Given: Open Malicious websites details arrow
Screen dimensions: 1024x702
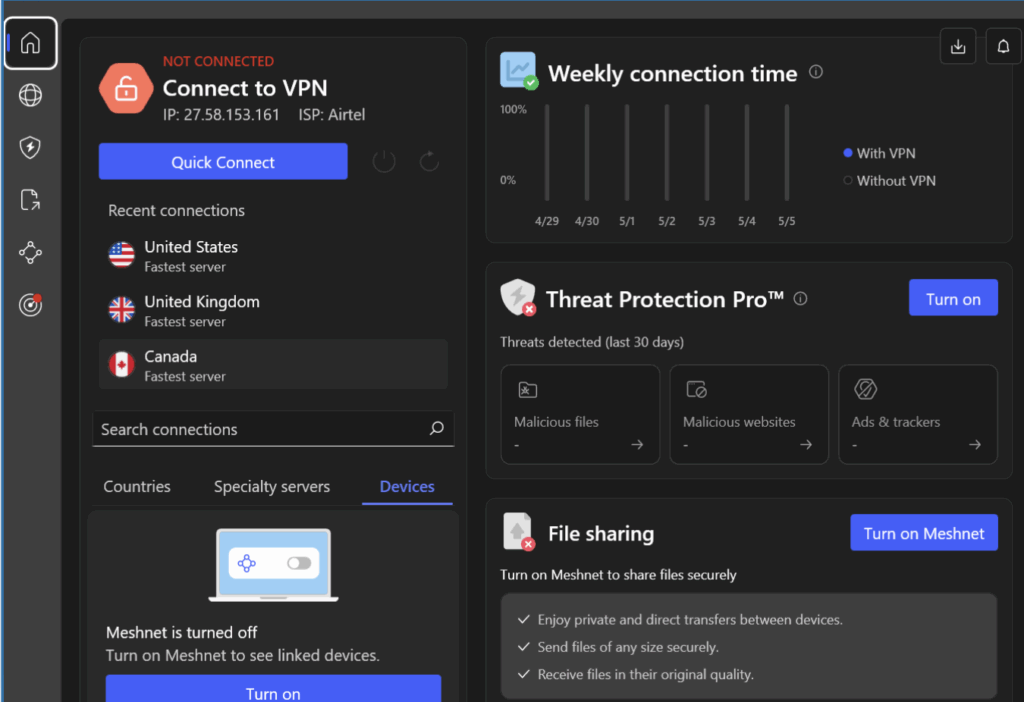Looking at the screenshot, I should click(806, 445).
